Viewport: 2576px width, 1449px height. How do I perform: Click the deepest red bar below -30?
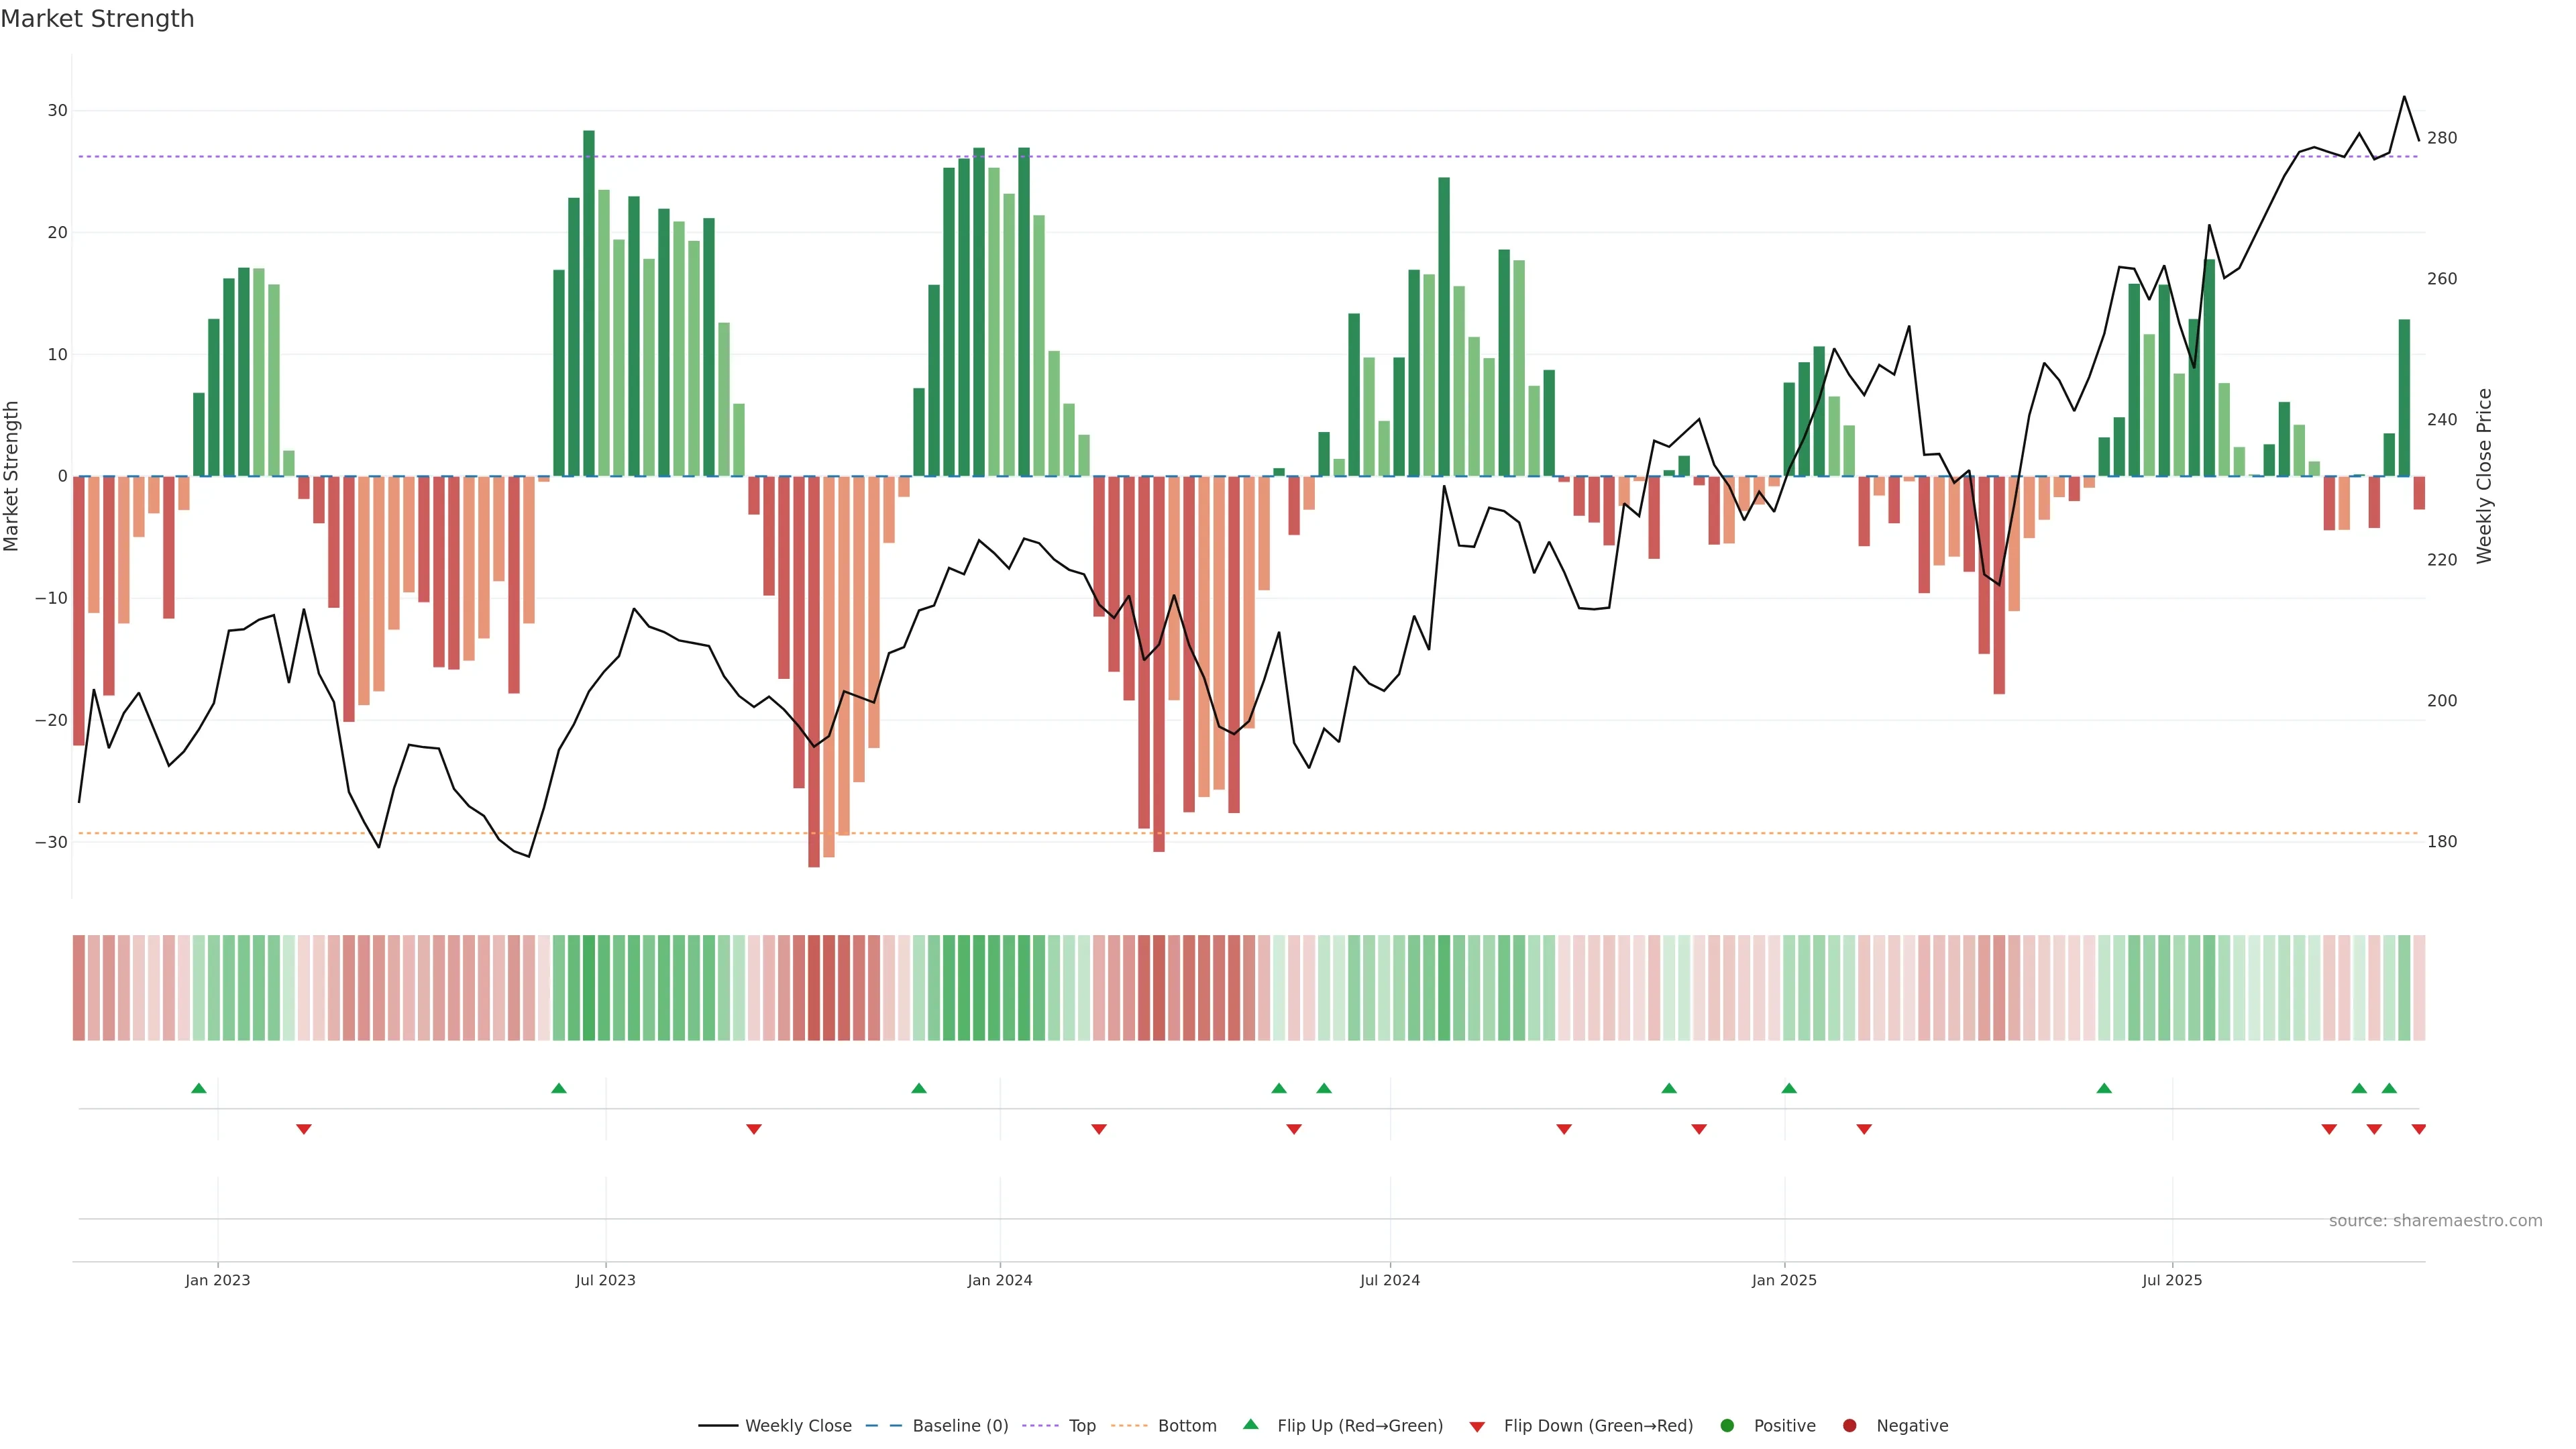[814, 670]
